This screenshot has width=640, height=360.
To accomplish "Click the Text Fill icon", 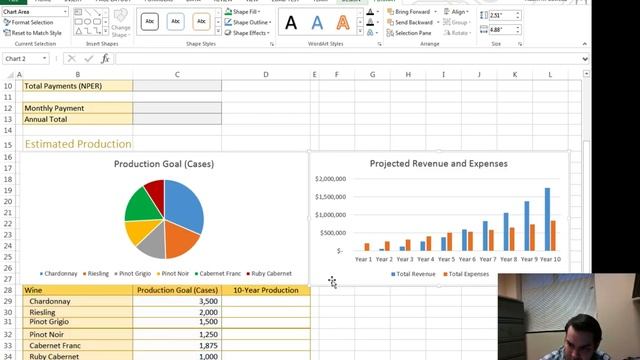I will (370, 12).
